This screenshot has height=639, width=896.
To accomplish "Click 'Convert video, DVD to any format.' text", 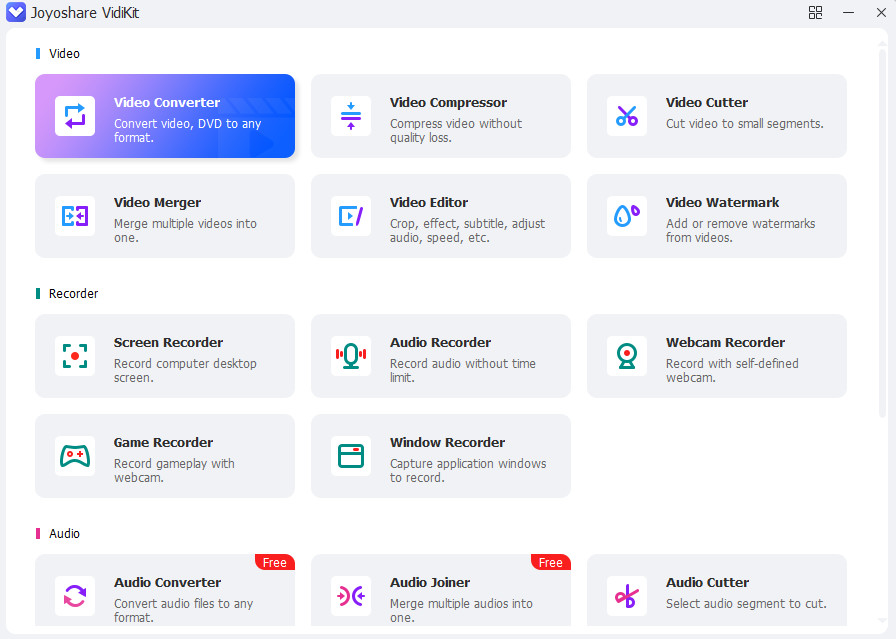I will point(187,130).
